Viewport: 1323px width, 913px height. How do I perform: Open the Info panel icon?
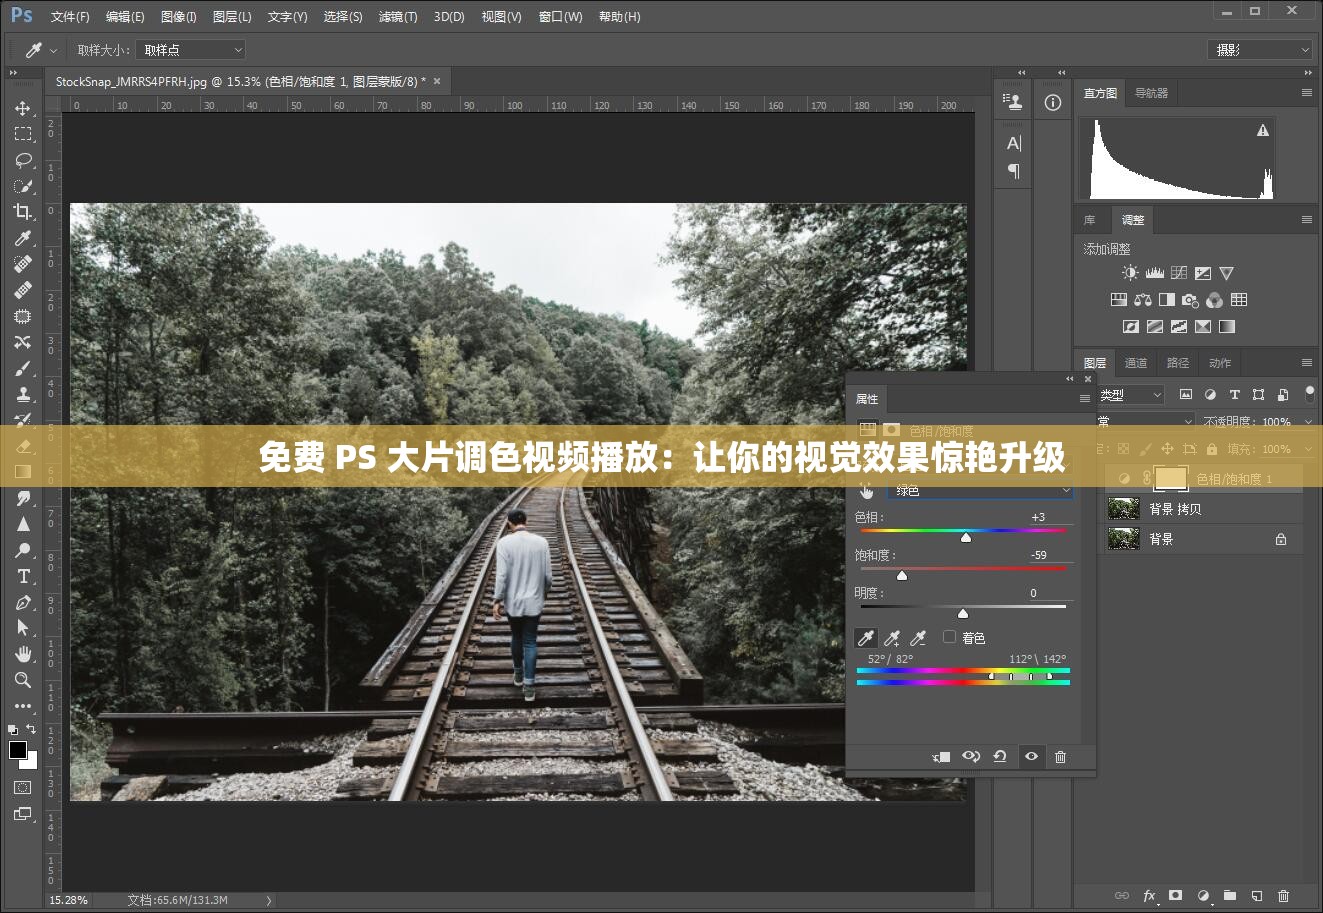coord(1053,102)
